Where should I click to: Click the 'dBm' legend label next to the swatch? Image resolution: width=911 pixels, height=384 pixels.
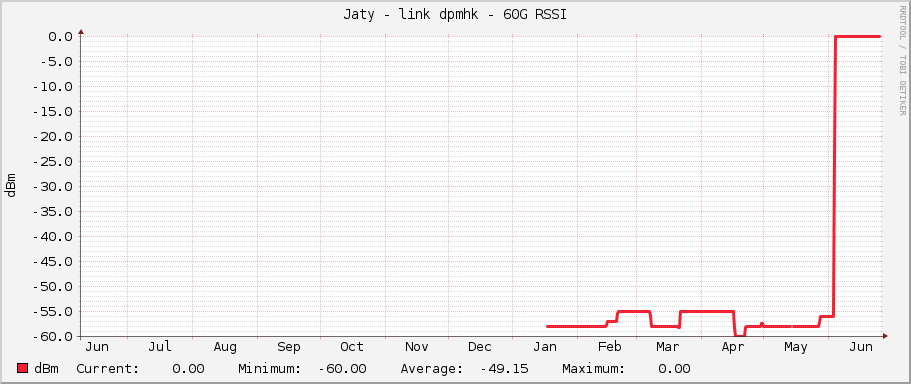point(46,369)
